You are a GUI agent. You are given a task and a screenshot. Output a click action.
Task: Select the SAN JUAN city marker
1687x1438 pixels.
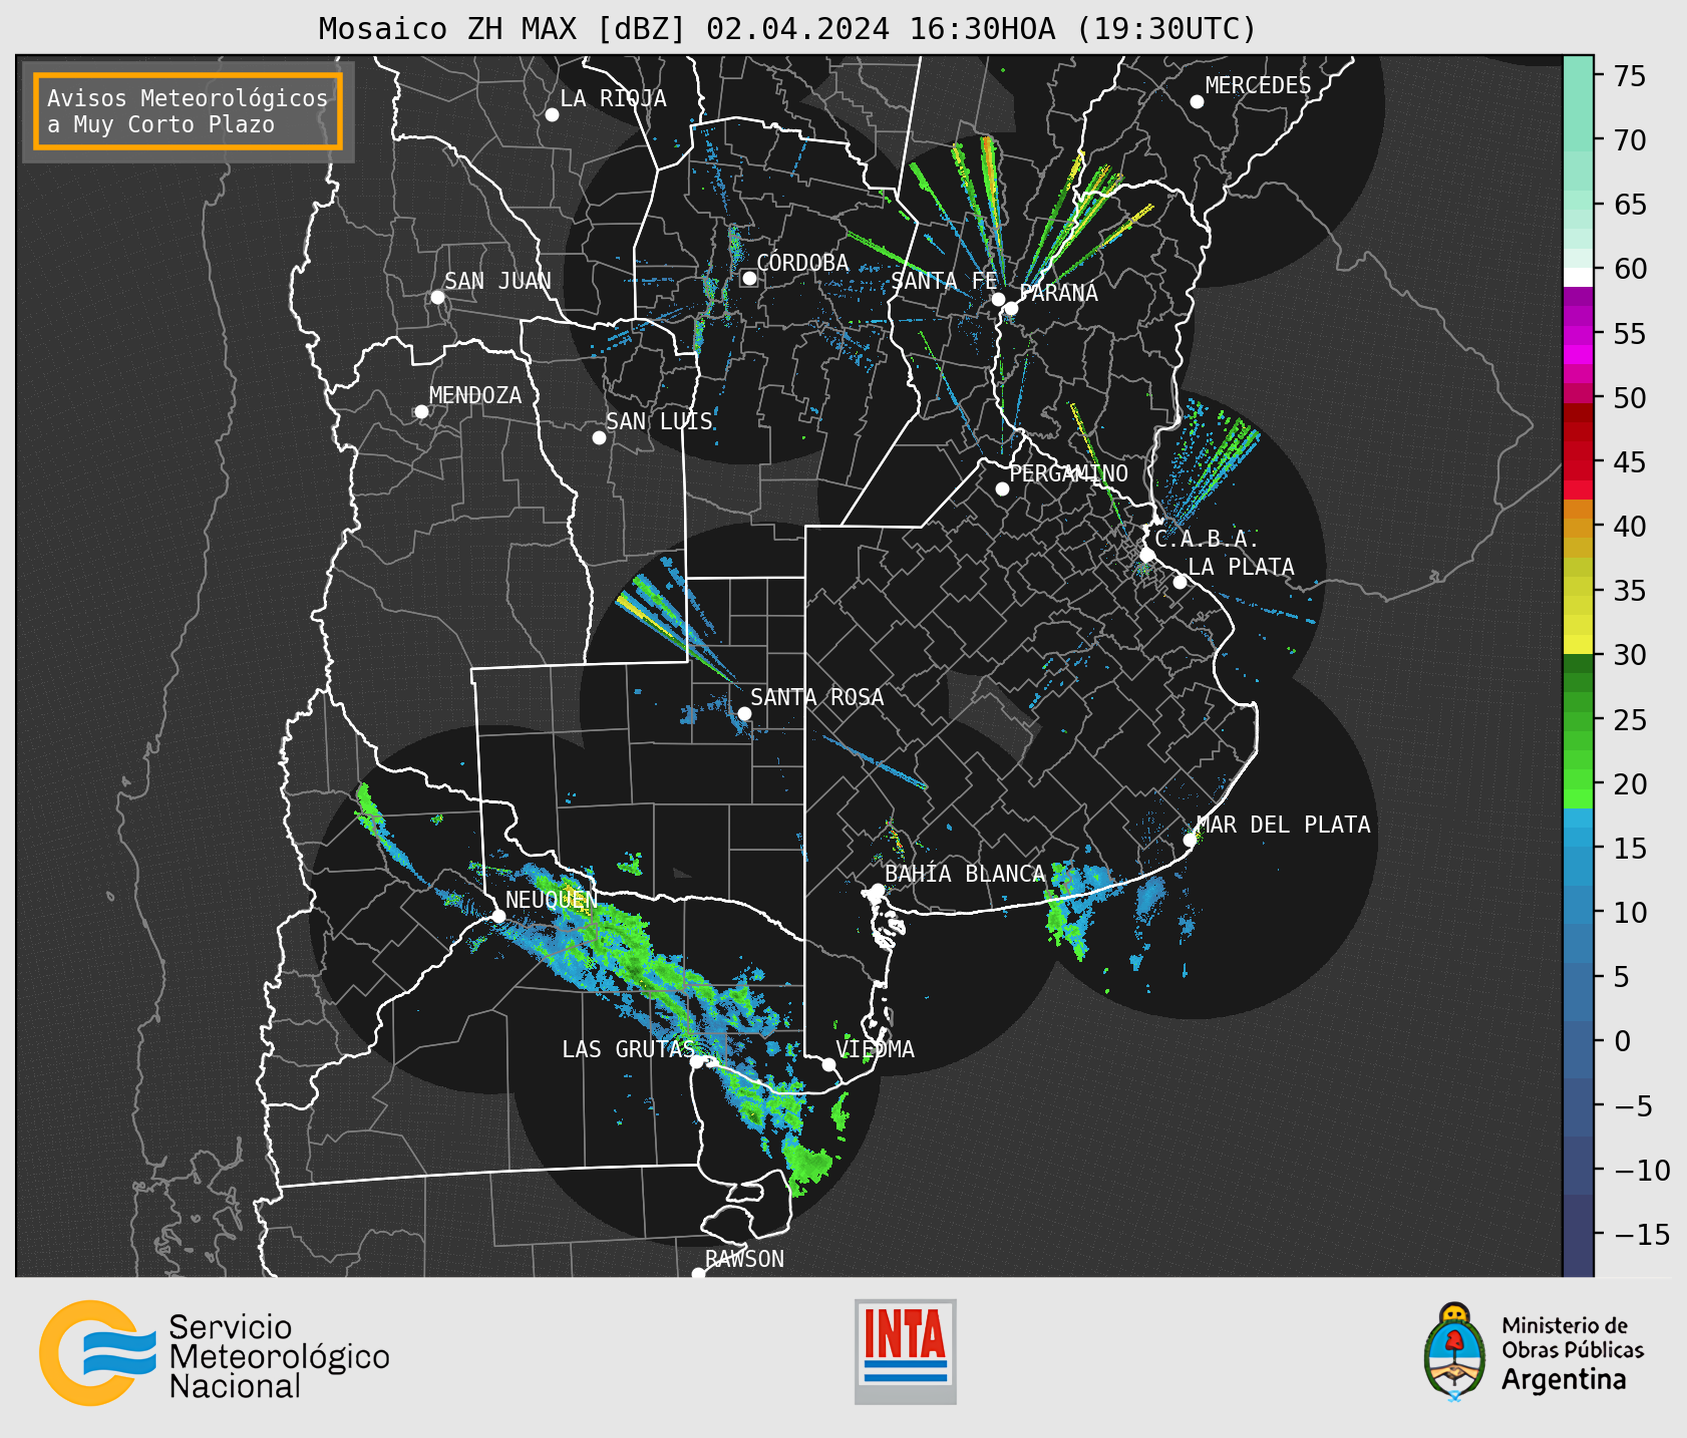pos(437,297)
